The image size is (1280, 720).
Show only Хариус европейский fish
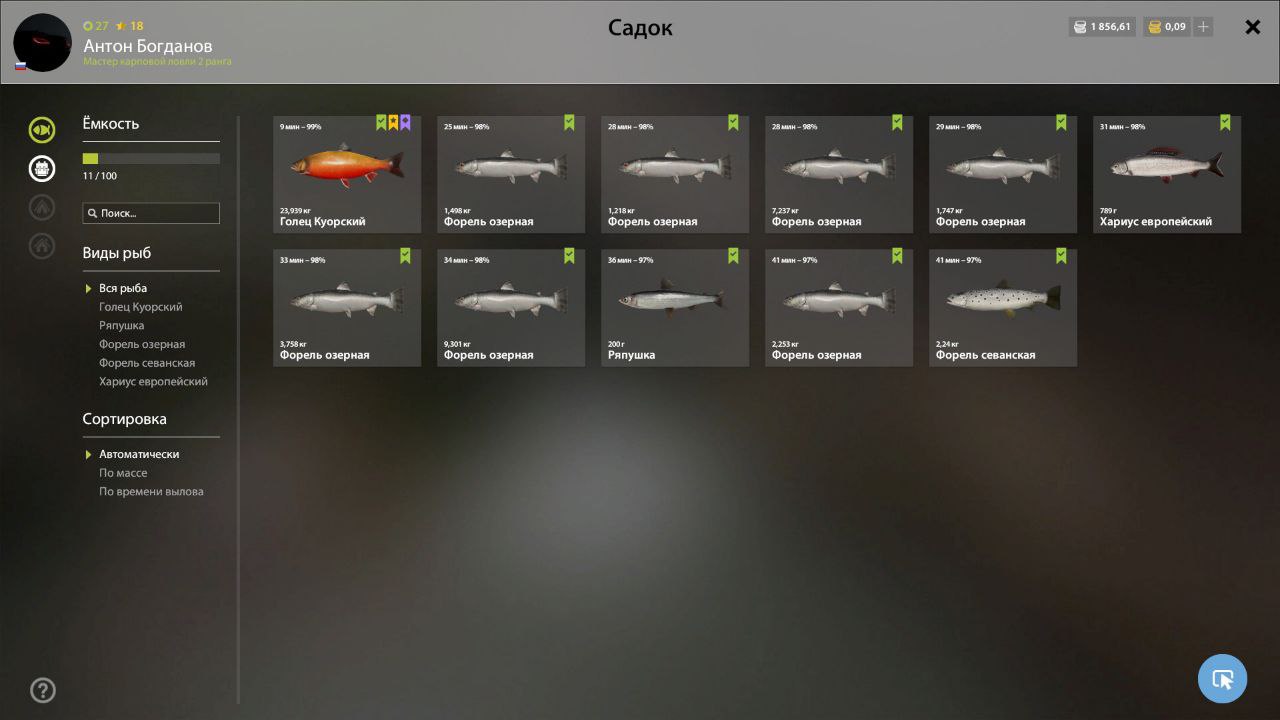pyautogui.click(x=153, y=381)
